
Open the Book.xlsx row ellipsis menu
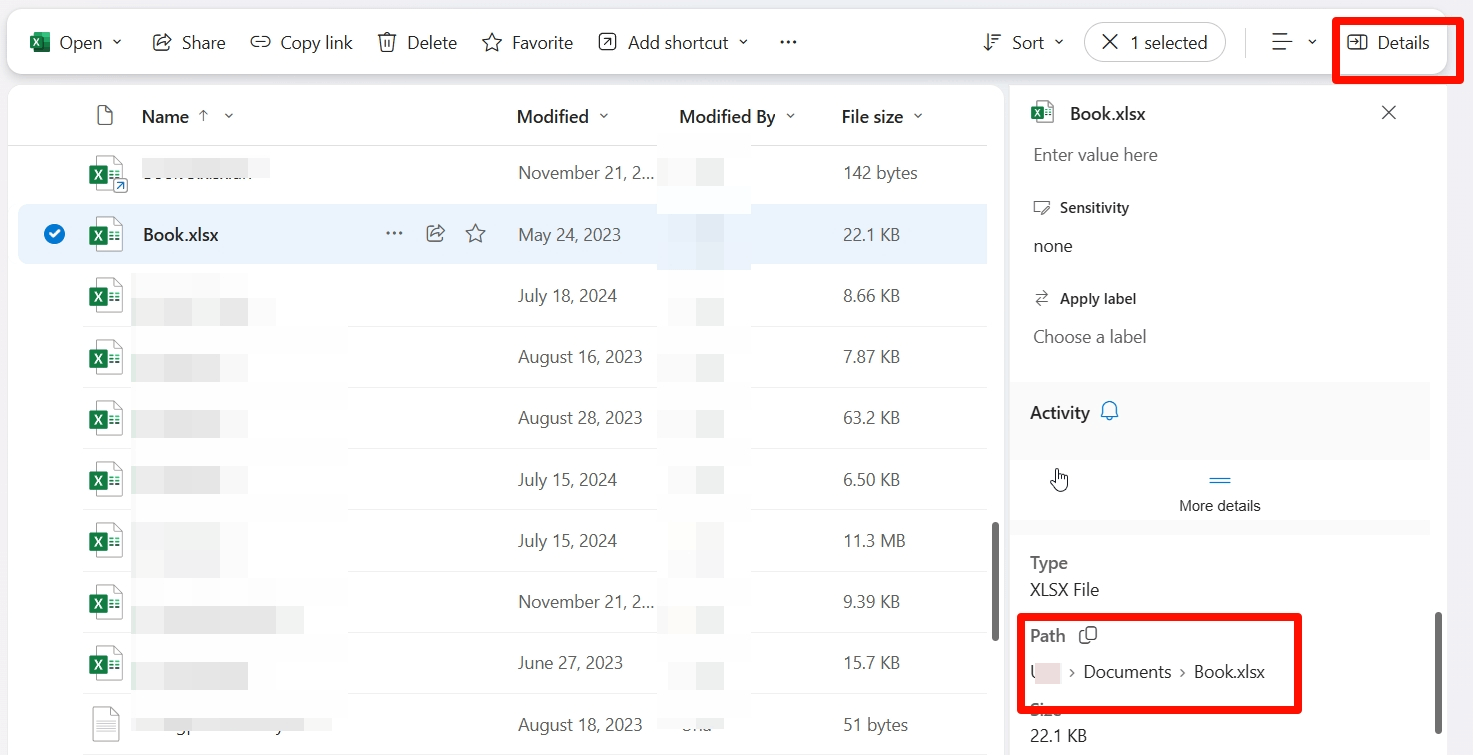pos(394,234)
